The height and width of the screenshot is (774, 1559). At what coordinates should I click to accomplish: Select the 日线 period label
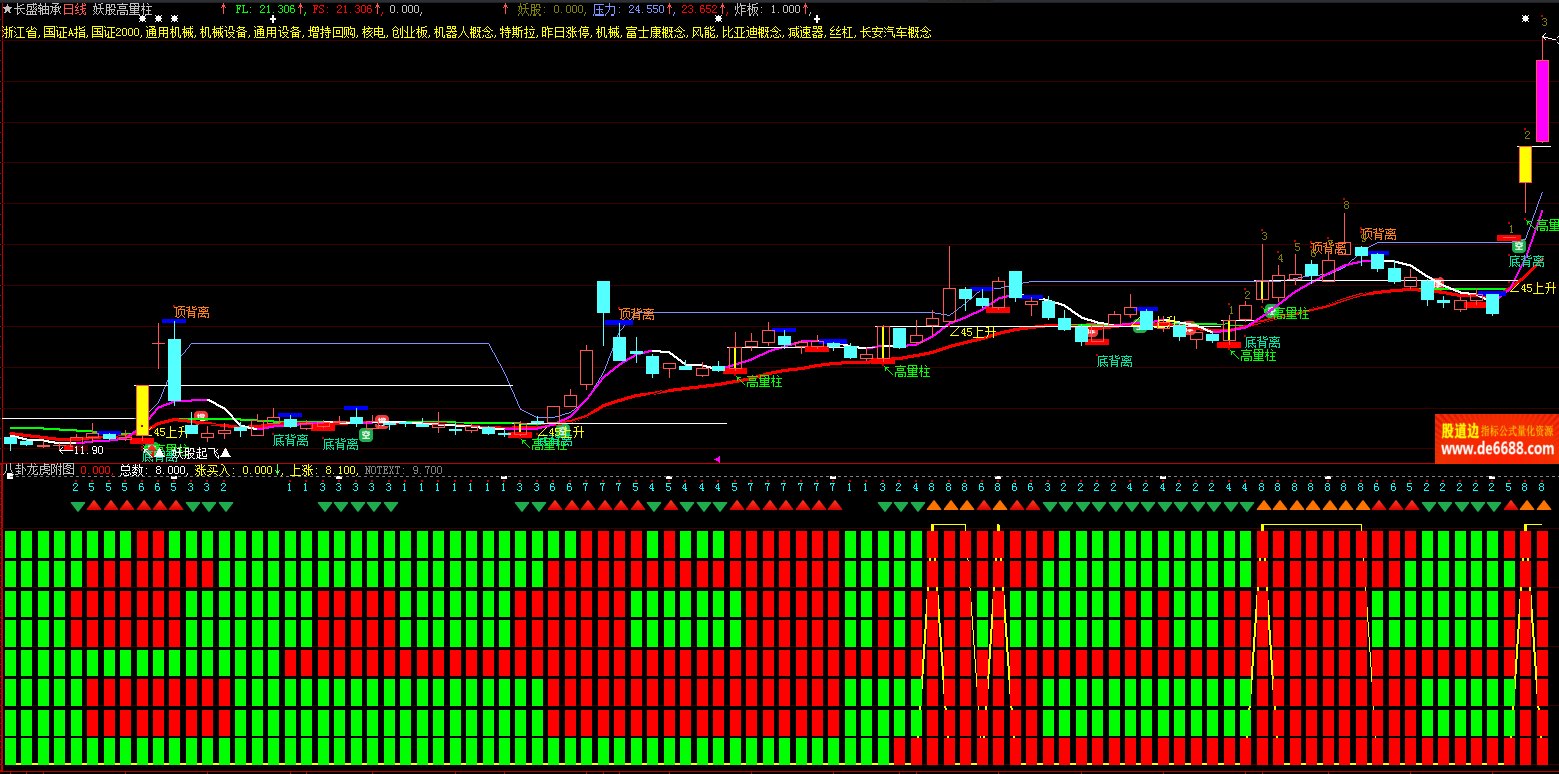coord(75,9)
